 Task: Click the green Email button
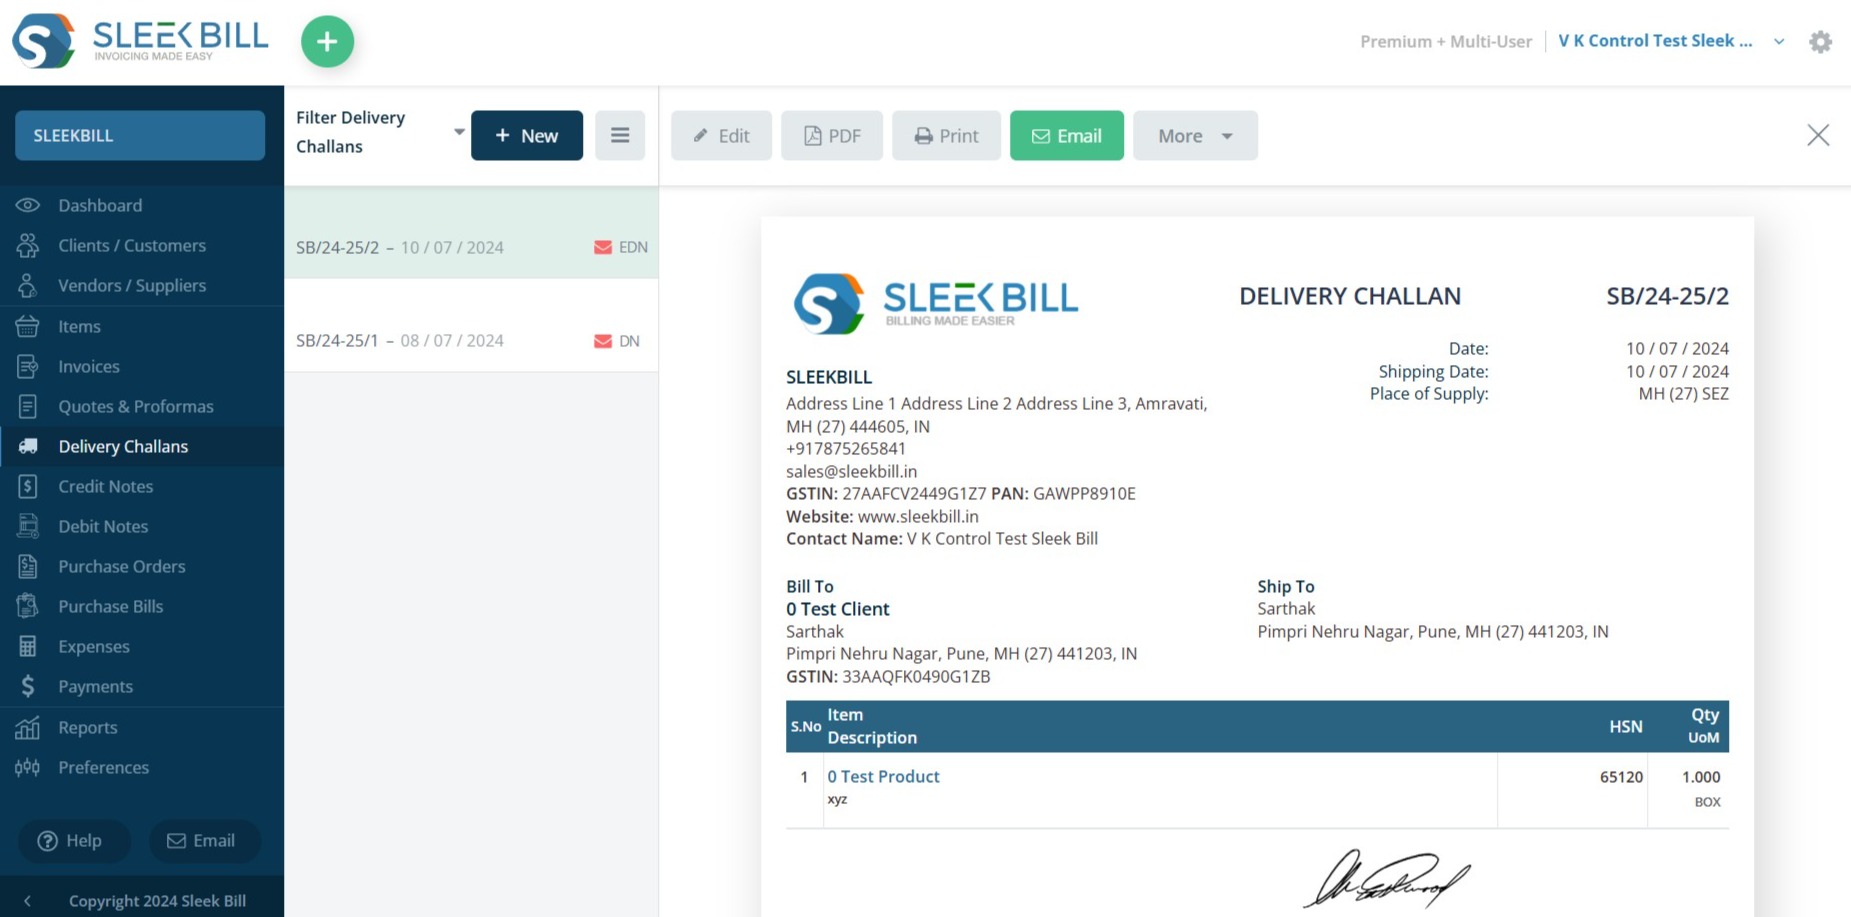coord(1067,135)
